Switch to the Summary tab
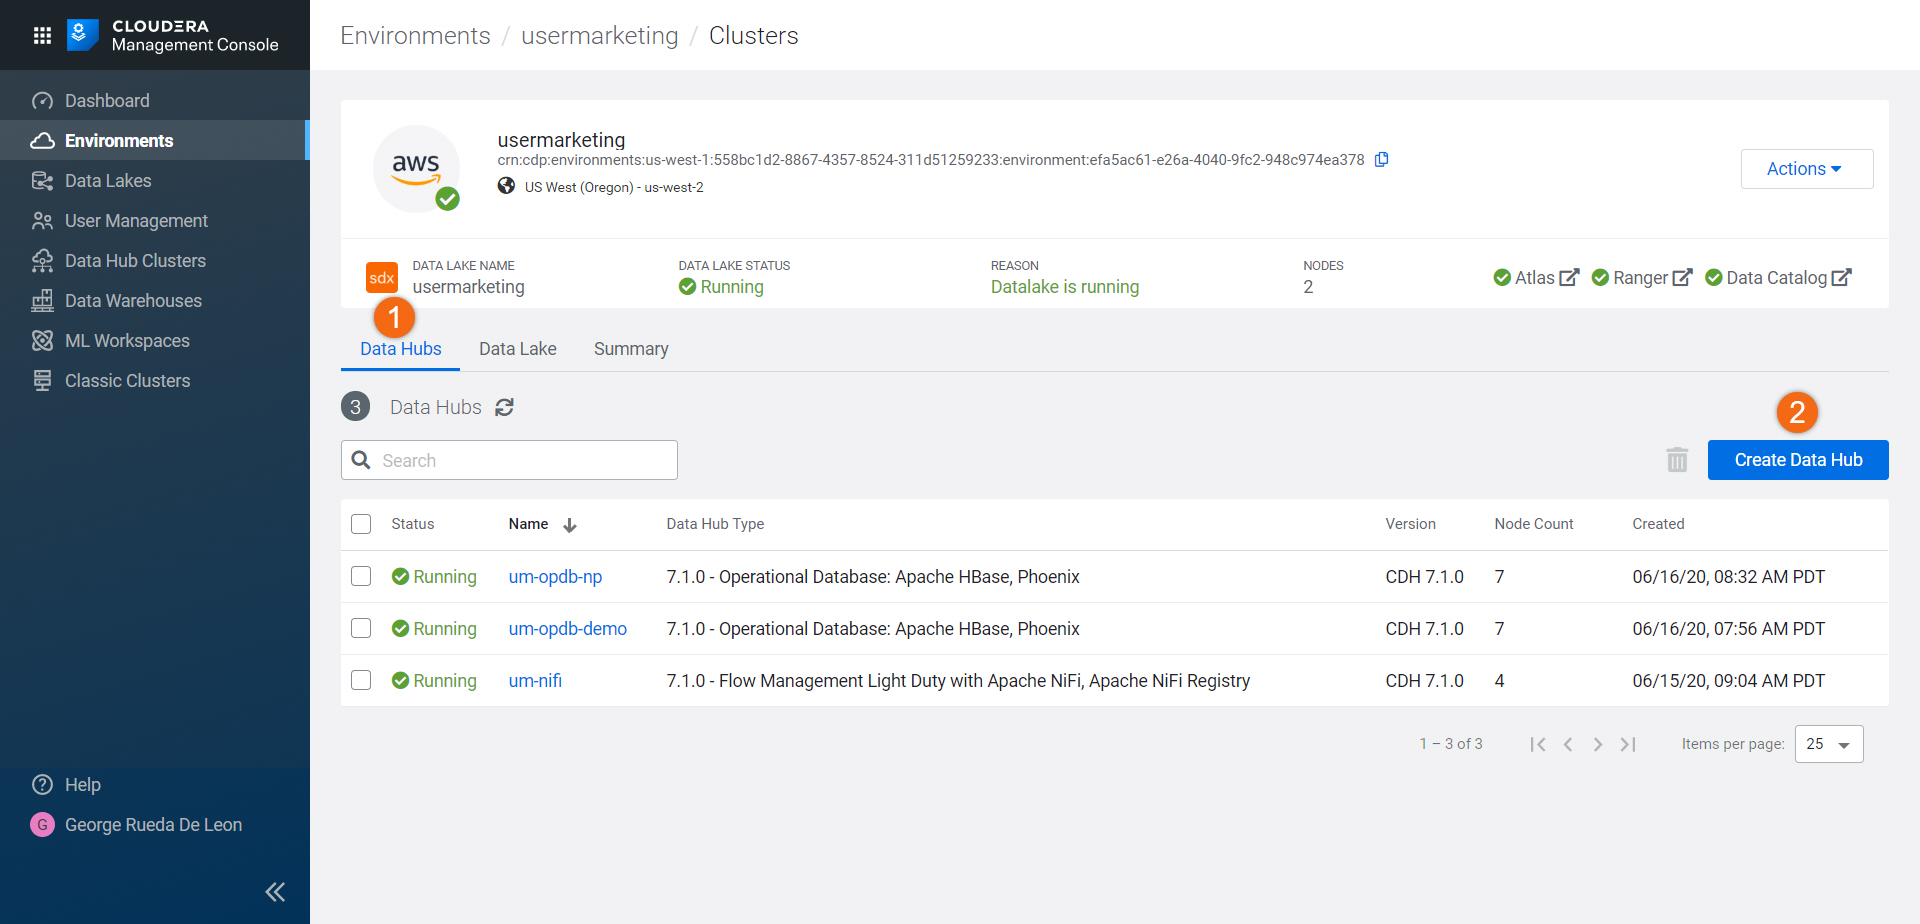This screenshot has height=924, width=1920. 631,349
